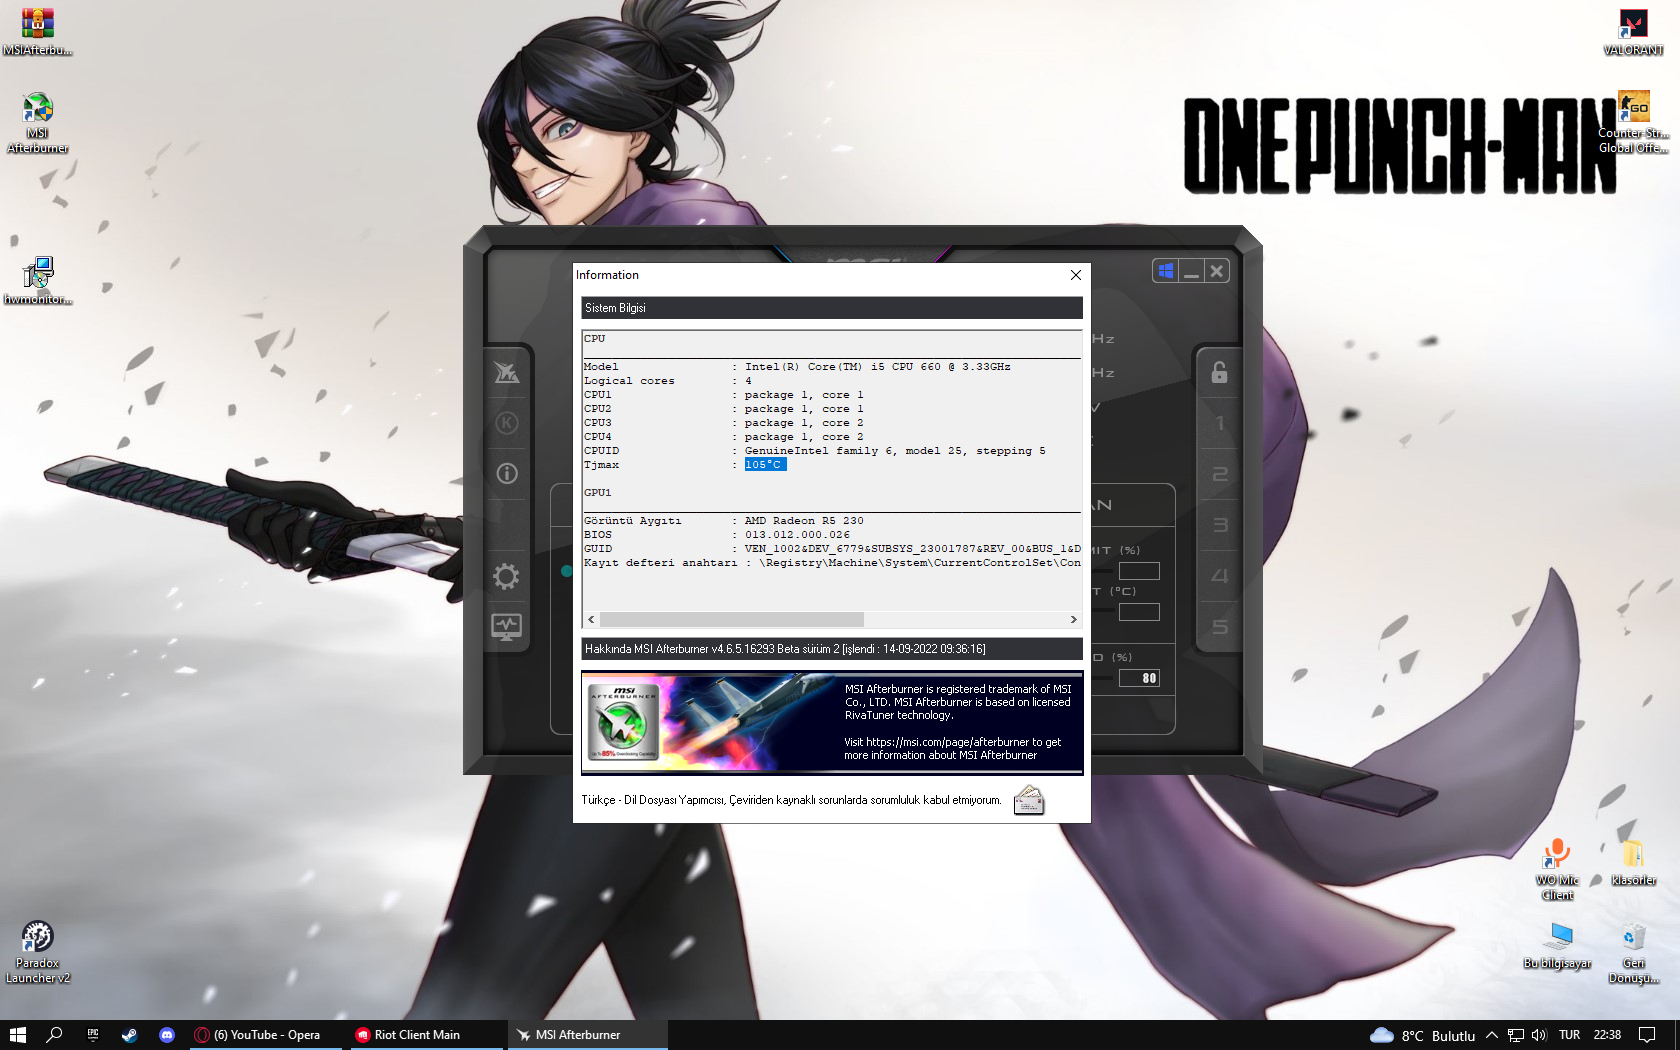Open Discord from the taskbar
Viewport: 1680px width, 1050px height.
click(x=167, y=1035)
